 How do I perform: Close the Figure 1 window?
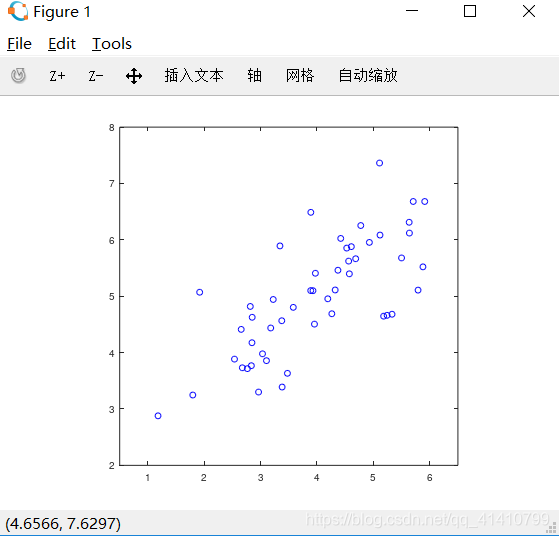point(529,11)
